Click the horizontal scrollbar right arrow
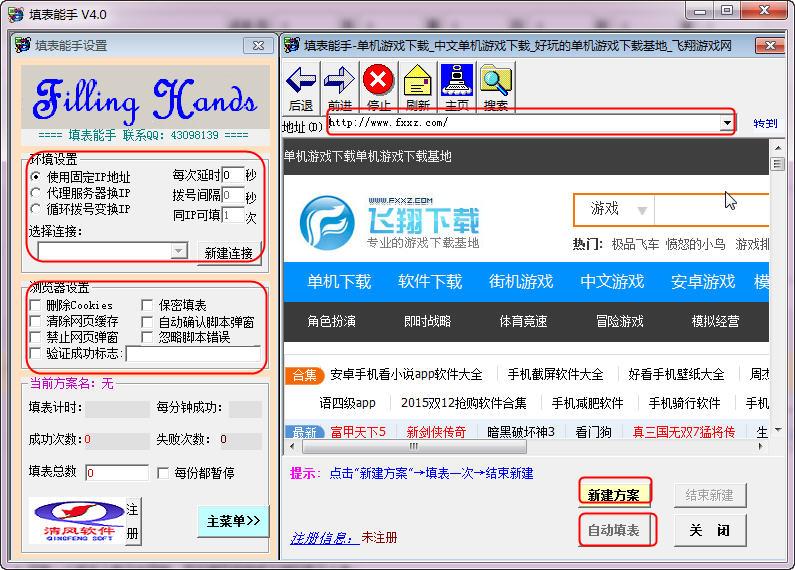The width and height of the screenshot is (795, 570). (761, 447)
